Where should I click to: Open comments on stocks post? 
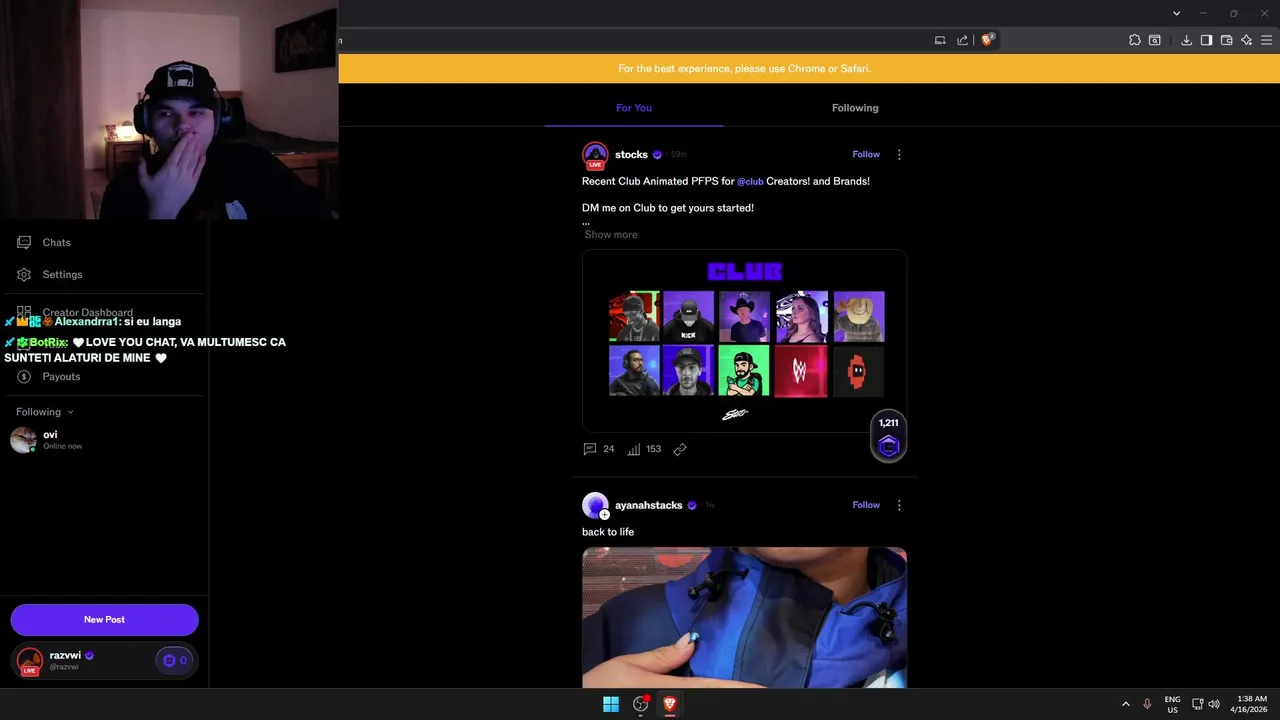[x=590, y=449]
